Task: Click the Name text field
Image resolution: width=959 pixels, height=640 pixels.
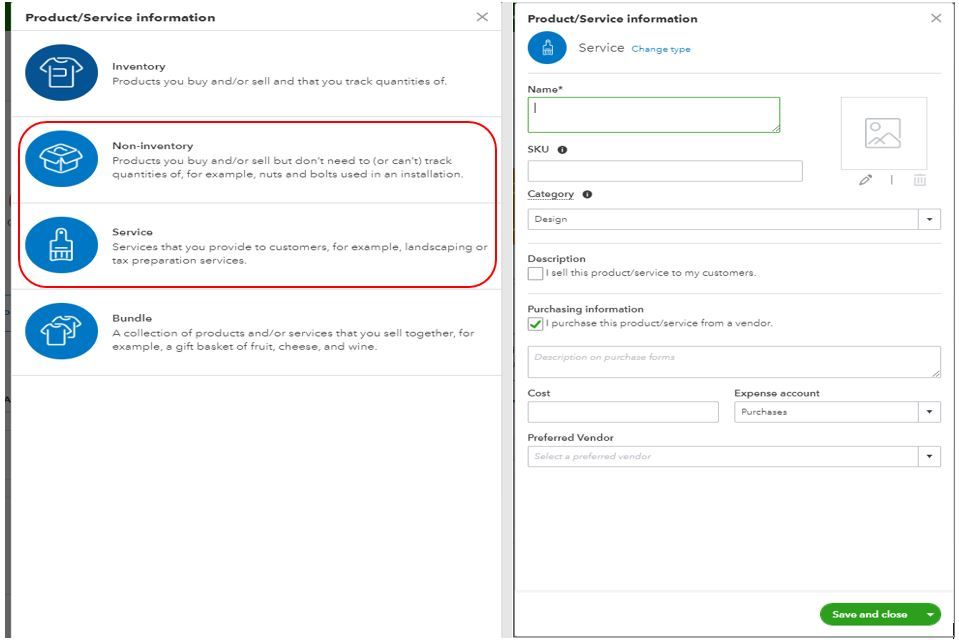Action: 653,115
